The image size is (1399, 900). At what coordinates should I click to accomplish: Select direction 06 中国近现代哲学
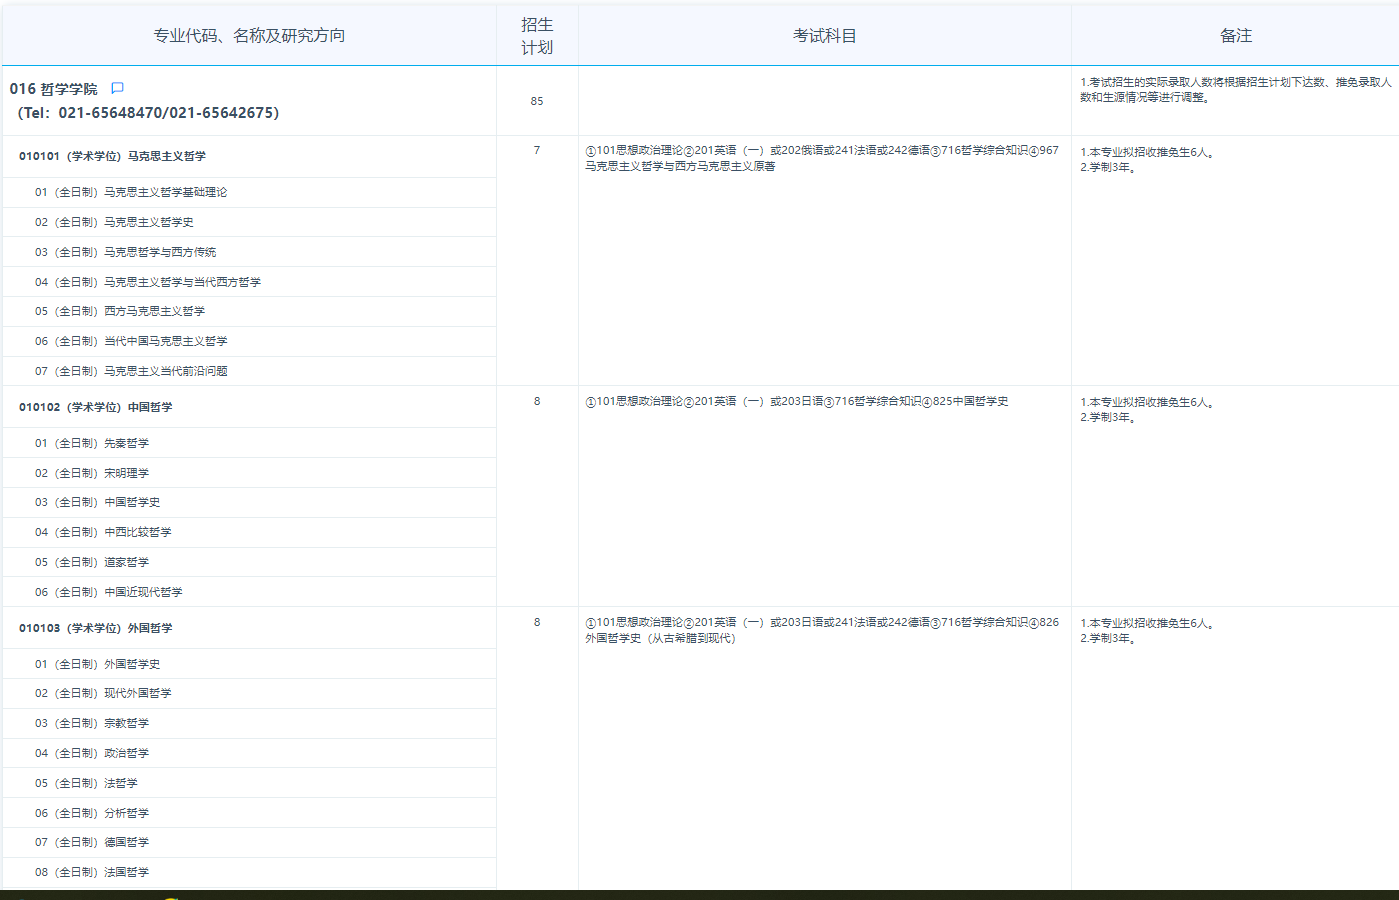(109, 592)
